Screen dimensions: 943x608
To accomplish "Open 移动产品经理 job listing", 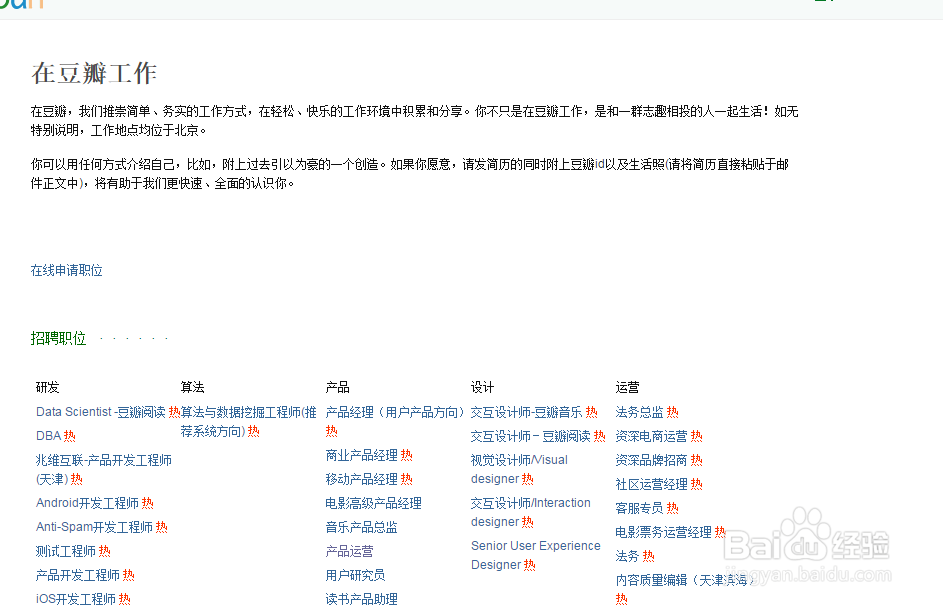I will tap(361, 479).
